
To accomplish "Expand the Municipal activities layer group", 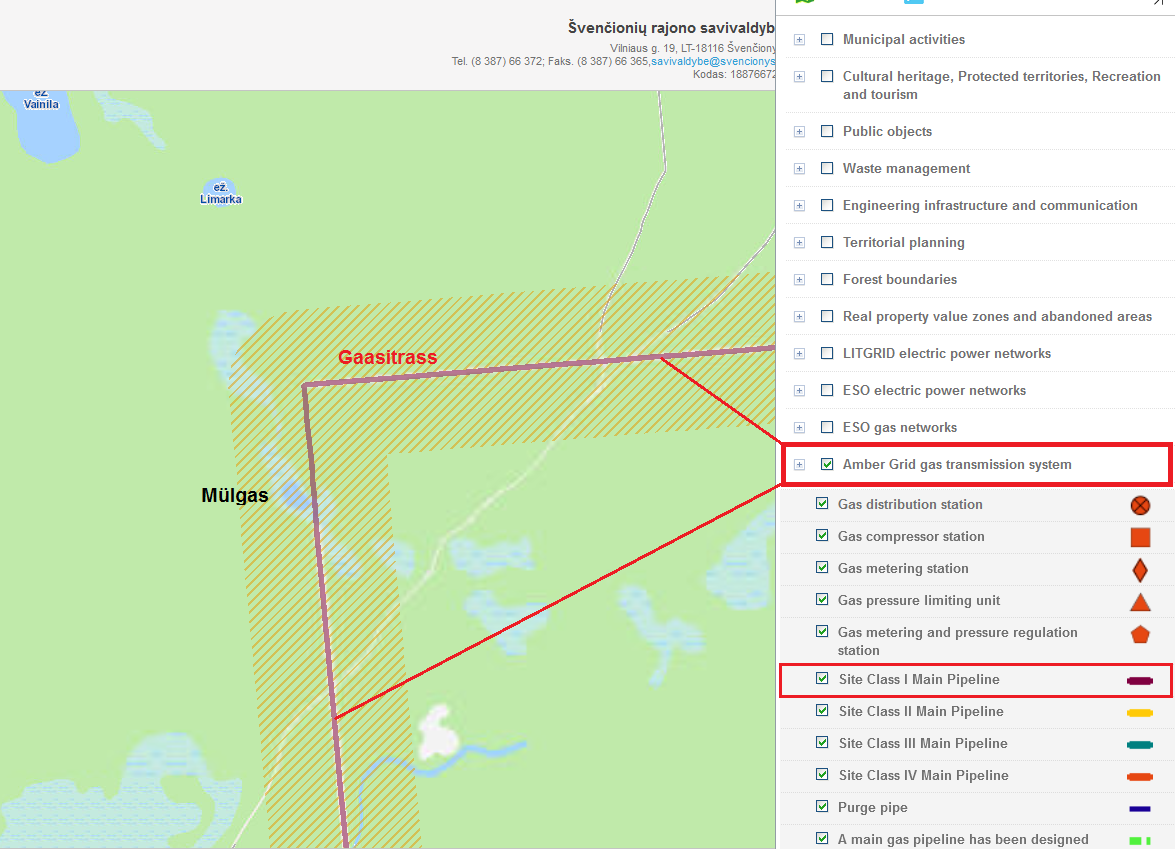I will pos(799,40).
